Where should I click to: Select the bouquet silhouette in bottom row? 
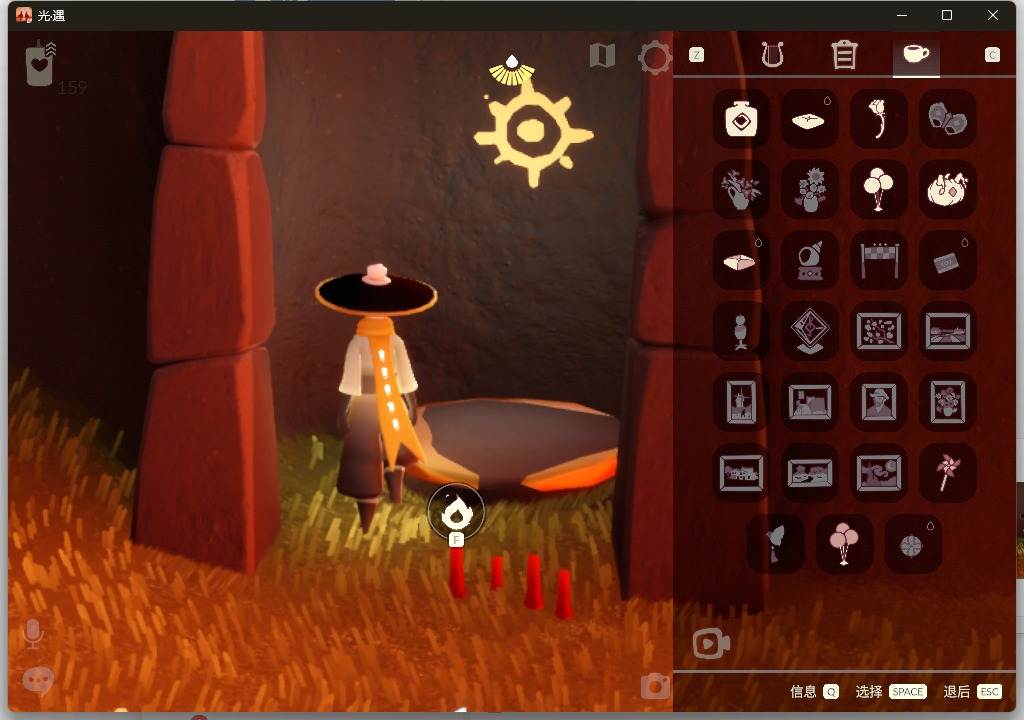pyautogui.click(x=775, y=543)
